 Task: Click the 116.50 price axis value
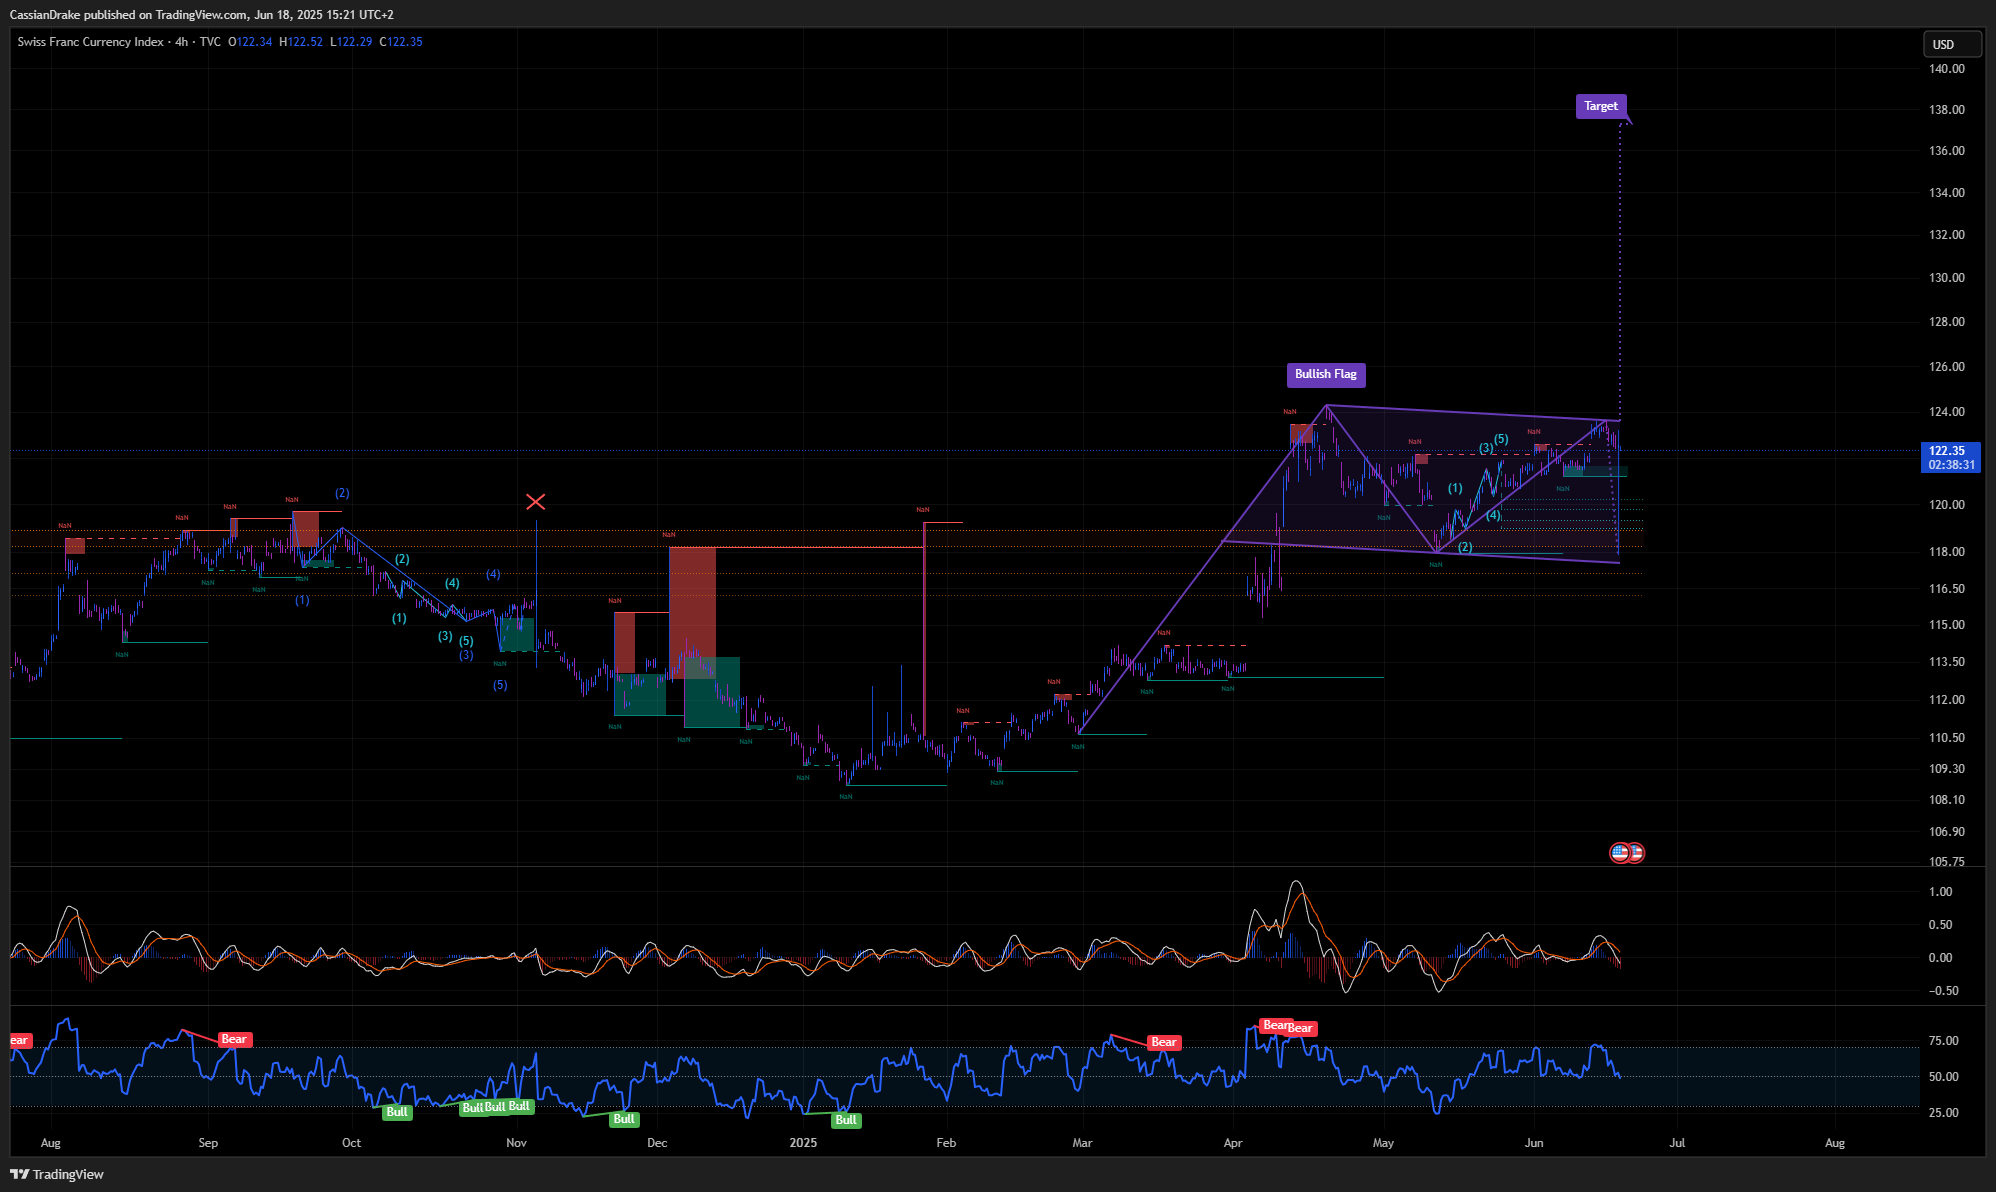tap(1946, 589)
